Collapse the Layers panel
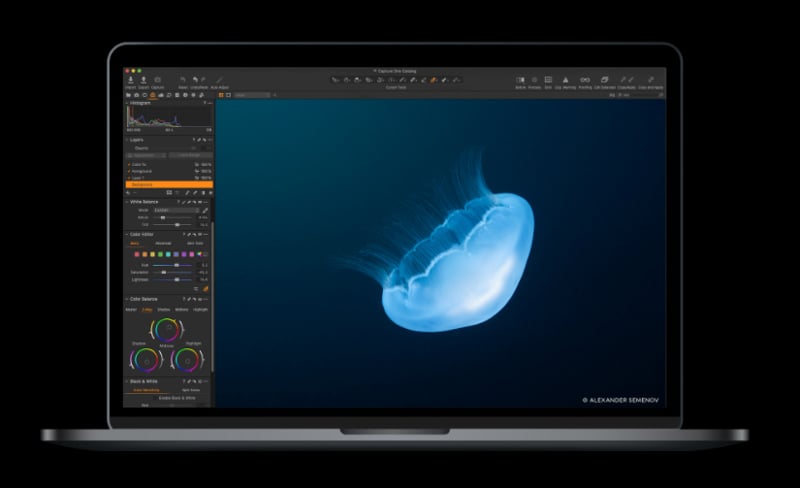 click(x=127, y=139)
